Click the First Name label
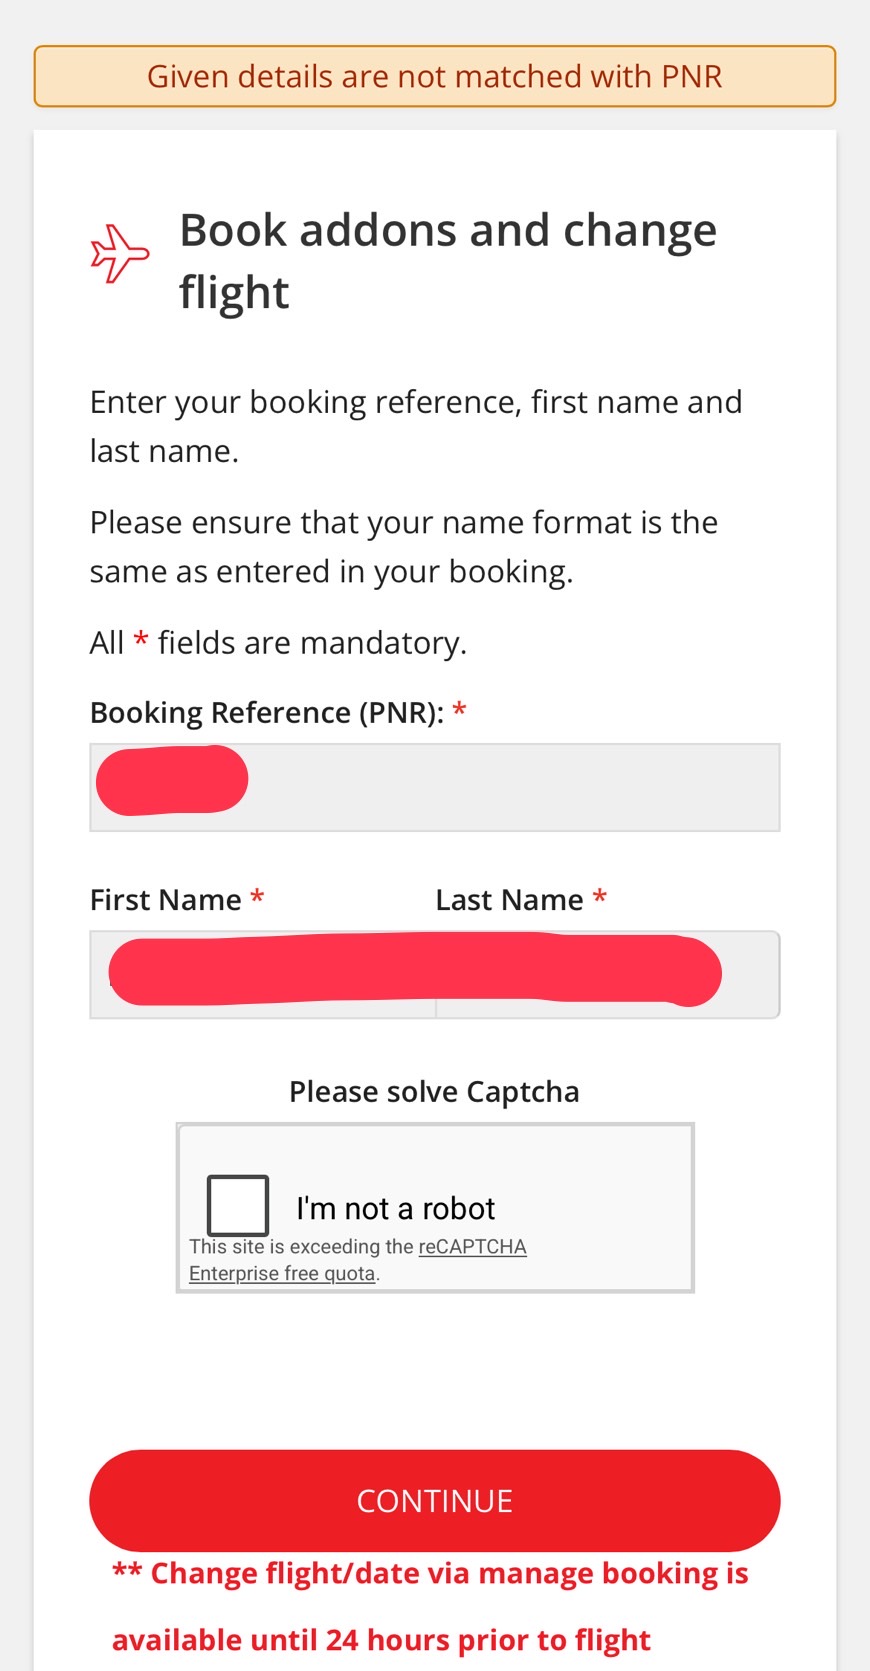The image size is (870, 1671). (x=166, y=900)
